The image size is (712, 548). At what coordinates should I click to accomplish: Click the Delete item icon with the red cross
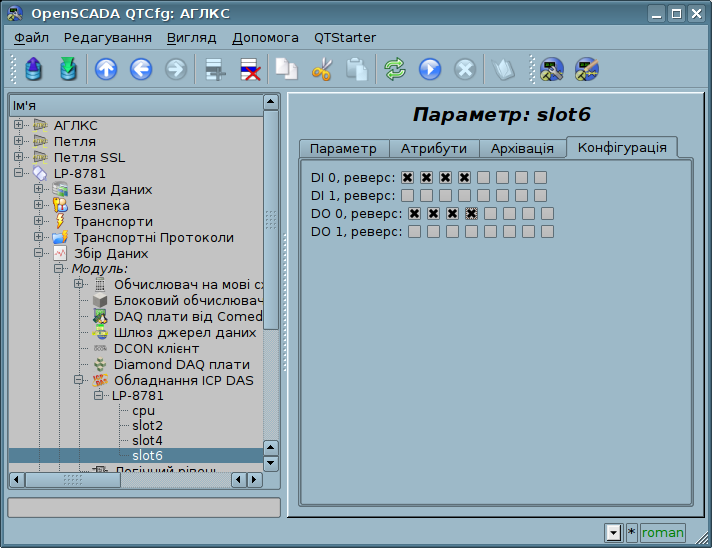click(249, 69)
